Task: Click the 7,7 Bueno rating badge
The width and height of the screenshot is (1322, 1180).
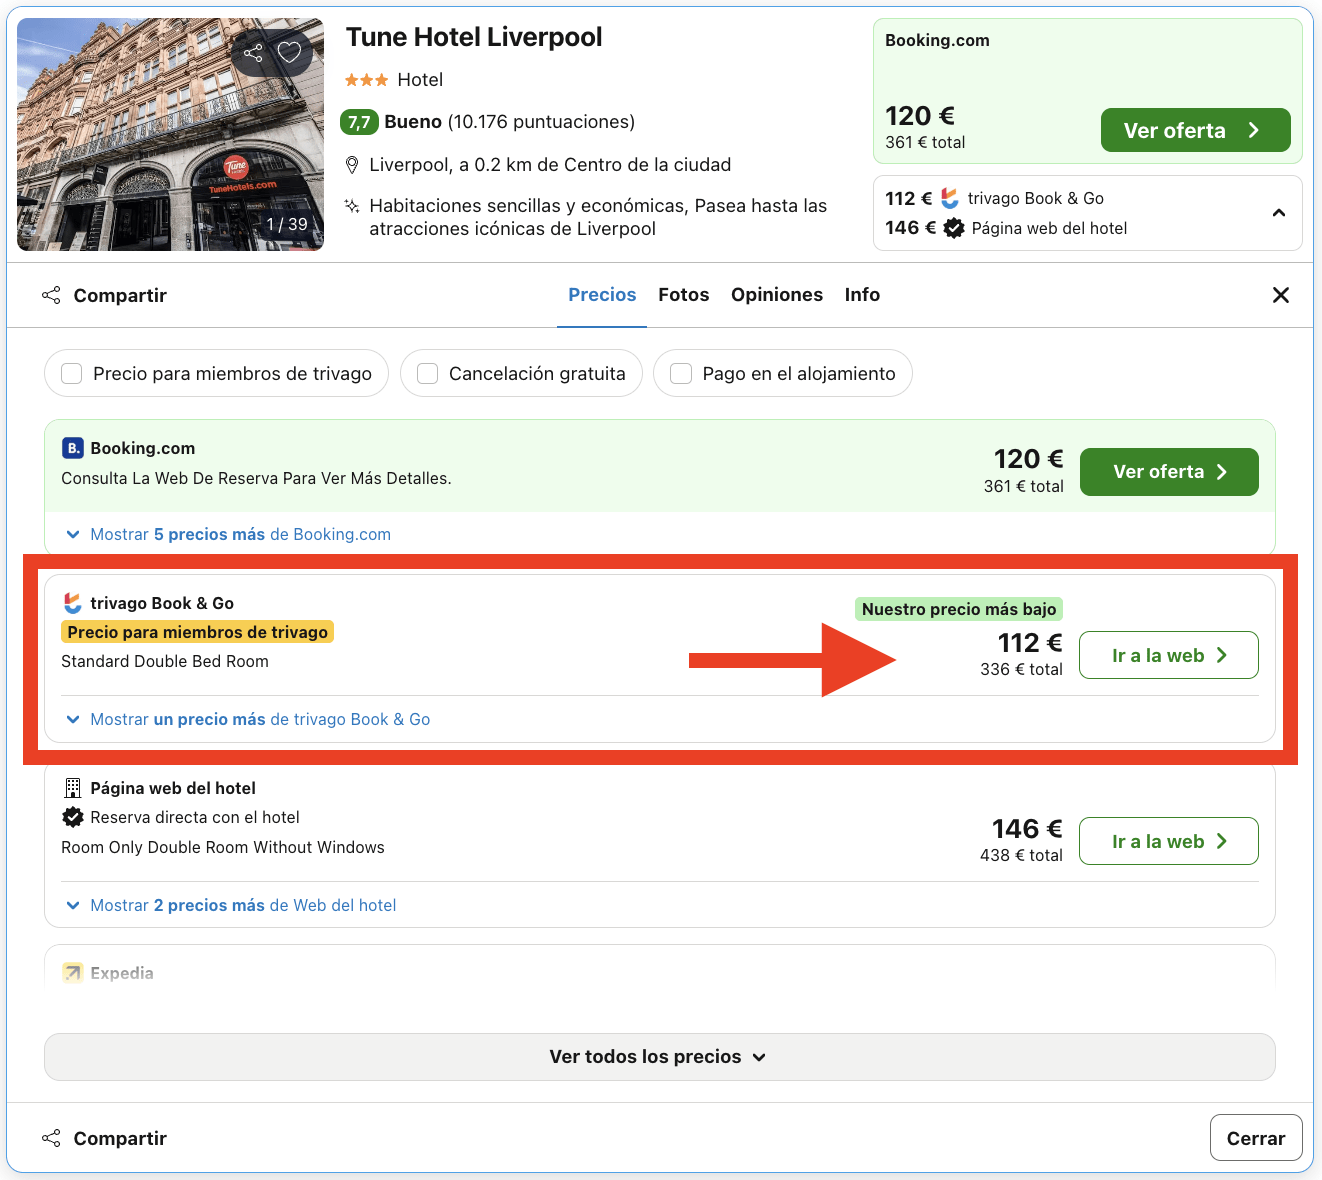Action: pos(360,122)
